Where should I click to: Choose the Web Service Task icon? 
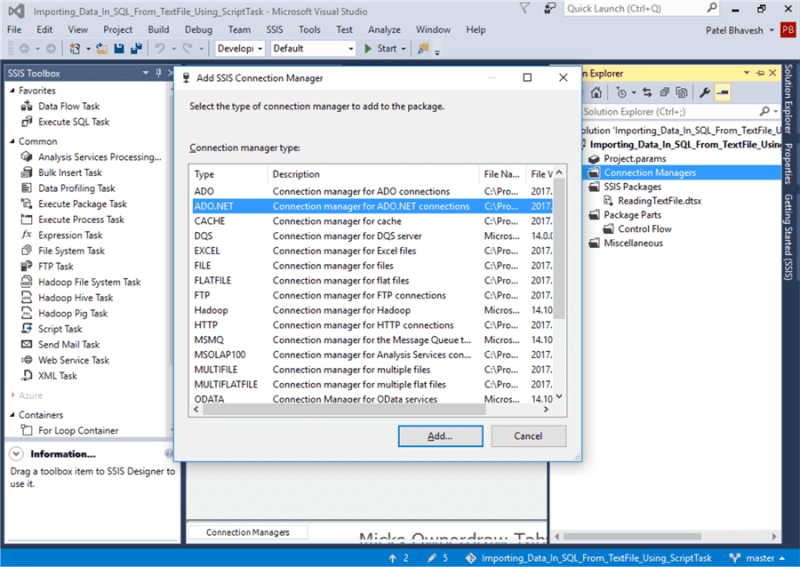(27, 360)
